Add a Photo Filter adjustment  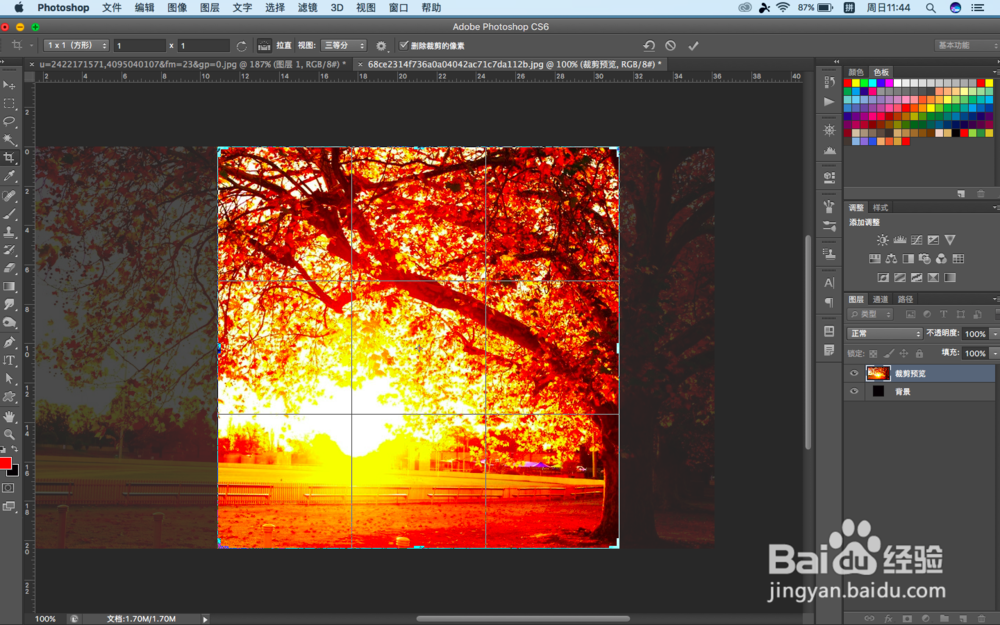tap(925, 258)
